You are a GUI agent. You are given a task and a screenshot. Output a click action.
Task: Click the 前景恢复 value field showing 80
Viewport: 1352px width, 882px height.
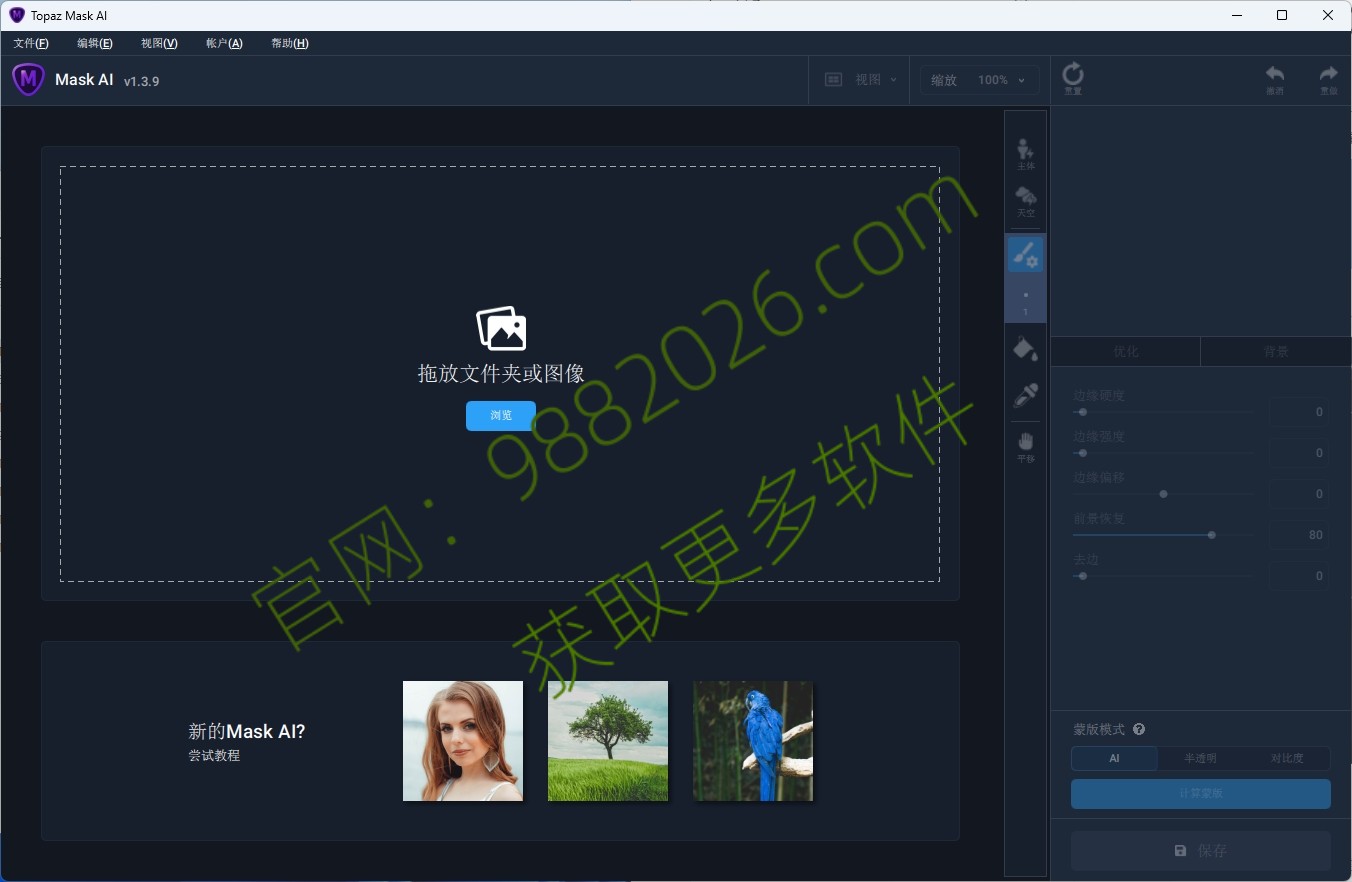[1299, 535]
